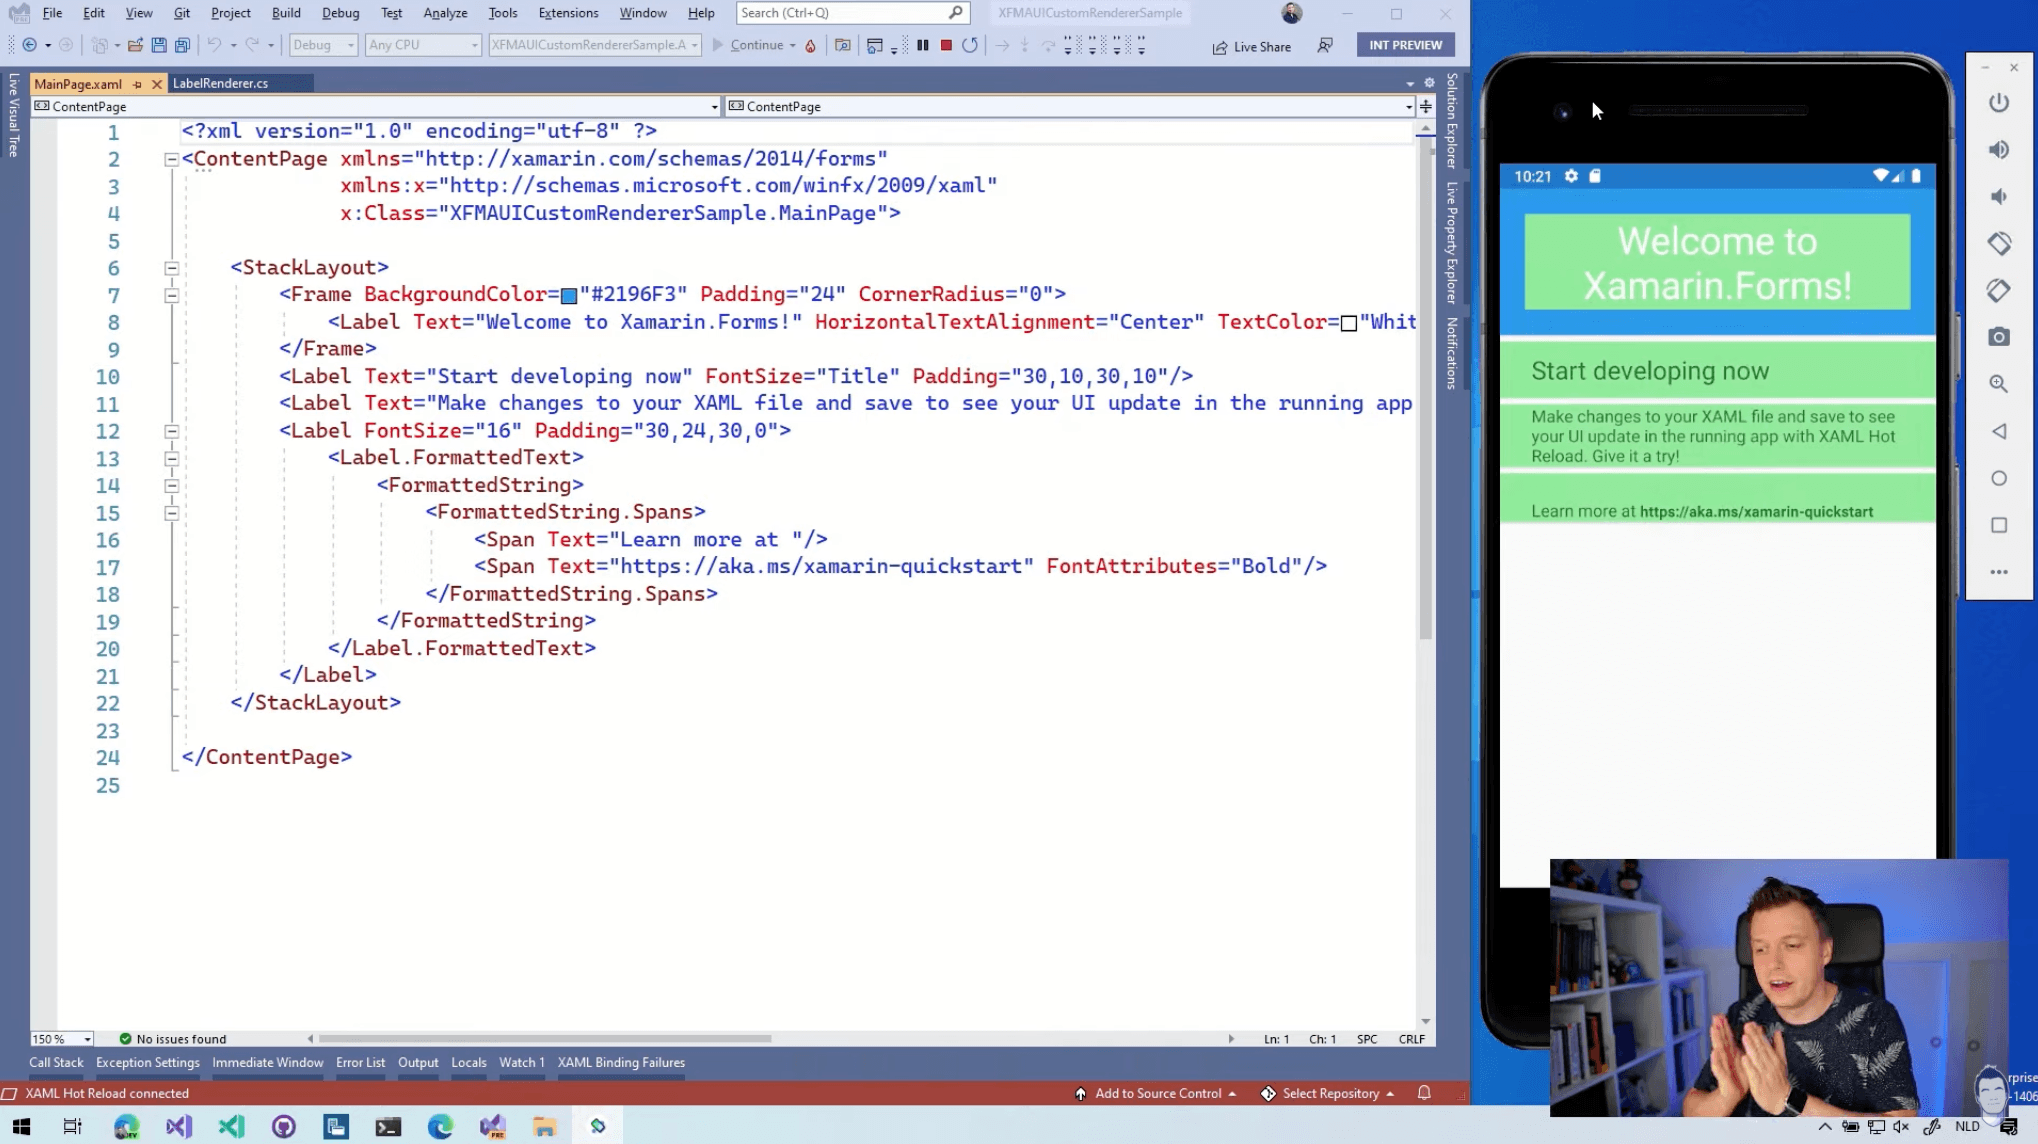Click the emulator Zoom magnifier icon
Image resolution: width=2038 pixels, height=1144 pixels.
click(1999, 384)
